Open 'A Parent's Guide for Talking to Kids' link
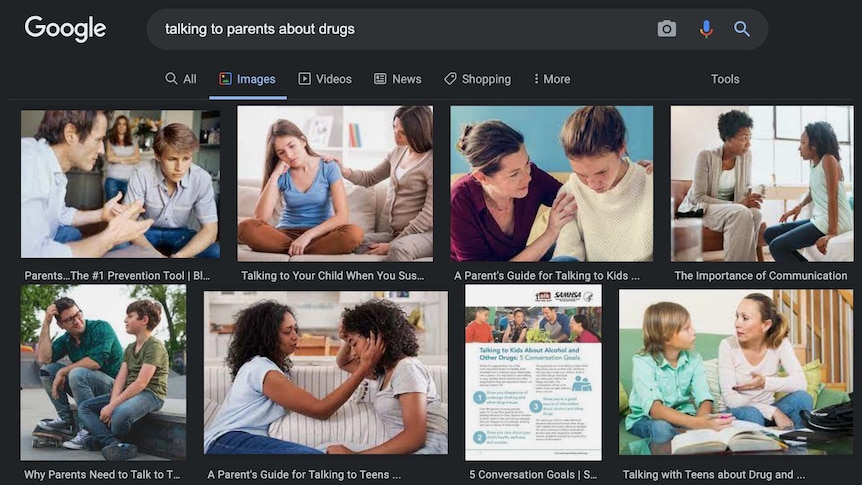The width and height of the screenshot is (862, 485). tap(546, 275)
